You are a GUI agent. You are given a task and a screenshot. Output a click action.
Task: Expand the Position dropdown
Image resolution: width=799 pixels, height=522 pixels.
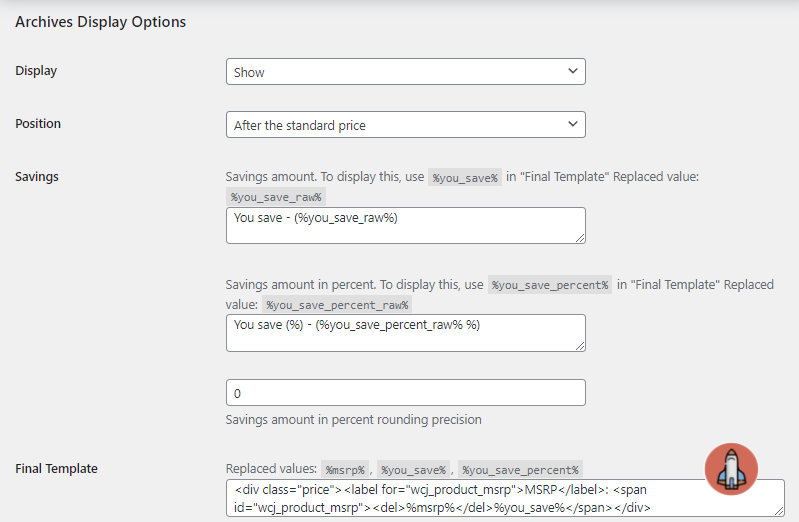405,125
